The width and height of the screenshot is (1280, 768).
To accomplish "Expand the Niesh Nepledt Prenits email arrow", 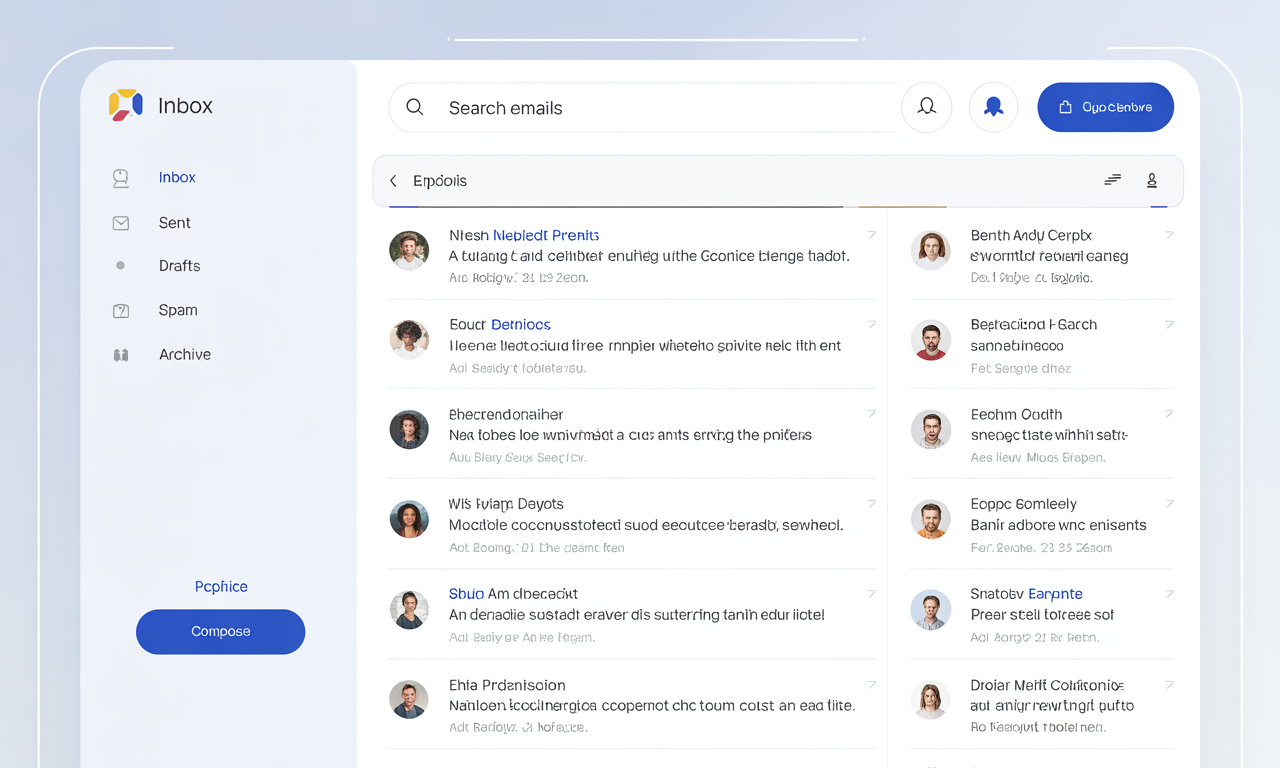I will click(x=871, y=235).
